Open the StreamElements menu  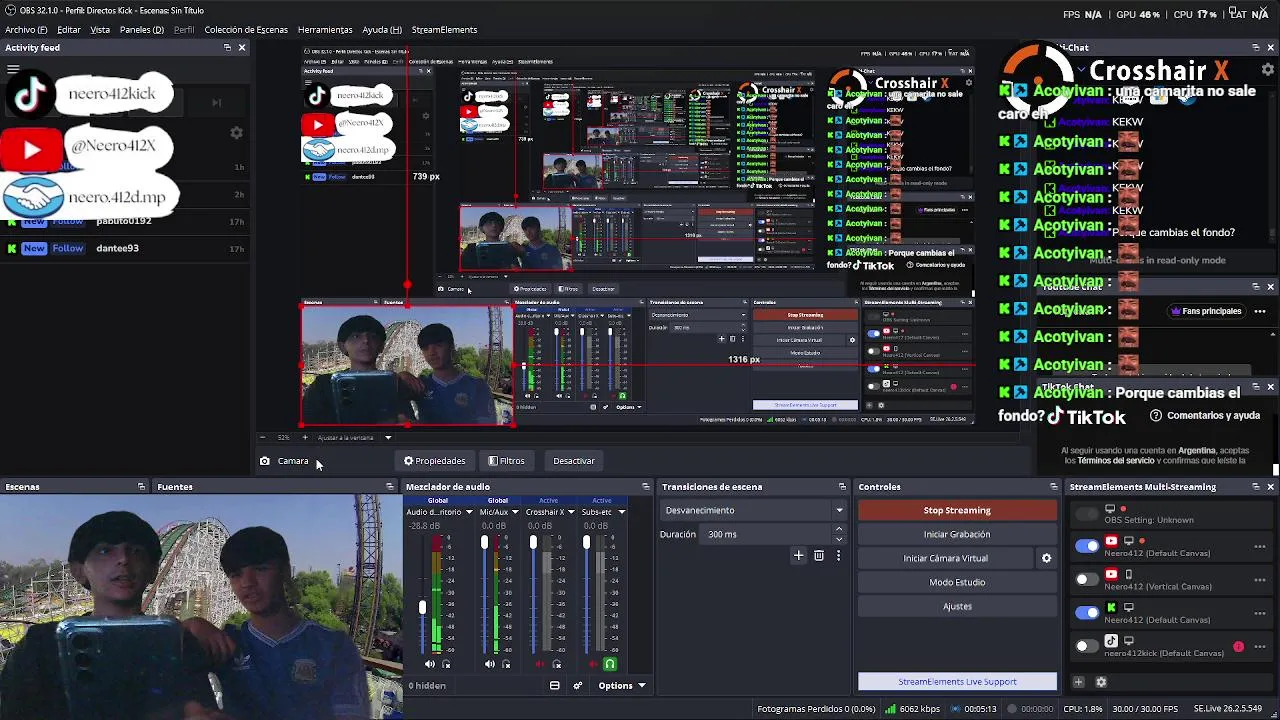point(444,30)
